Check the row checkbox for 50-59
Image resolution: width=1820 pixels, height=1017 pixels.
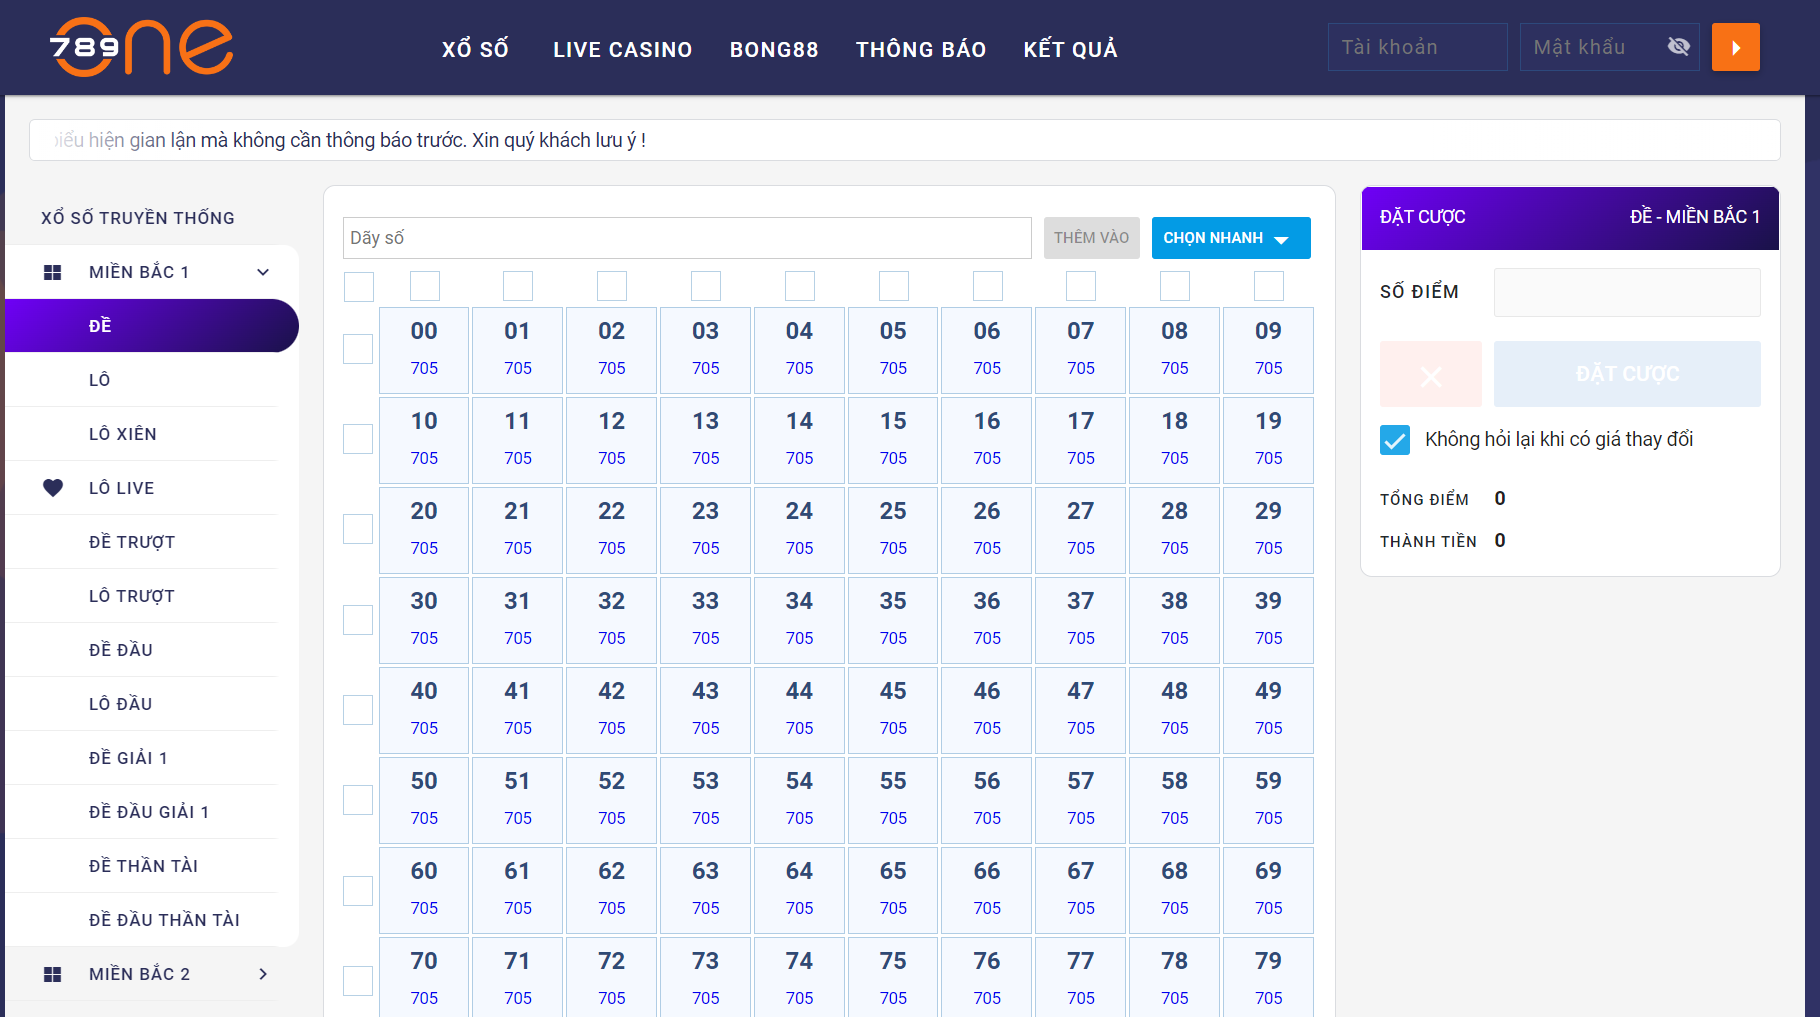pos(358,800)
